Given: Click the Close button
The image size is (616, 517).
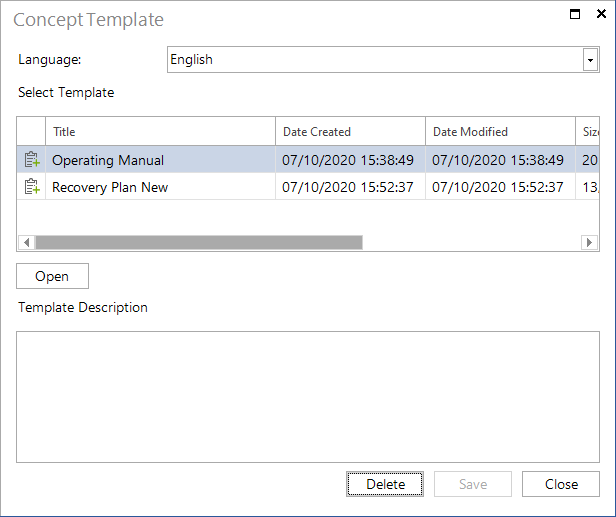Looking at the screenshot, I should point(561,484).
